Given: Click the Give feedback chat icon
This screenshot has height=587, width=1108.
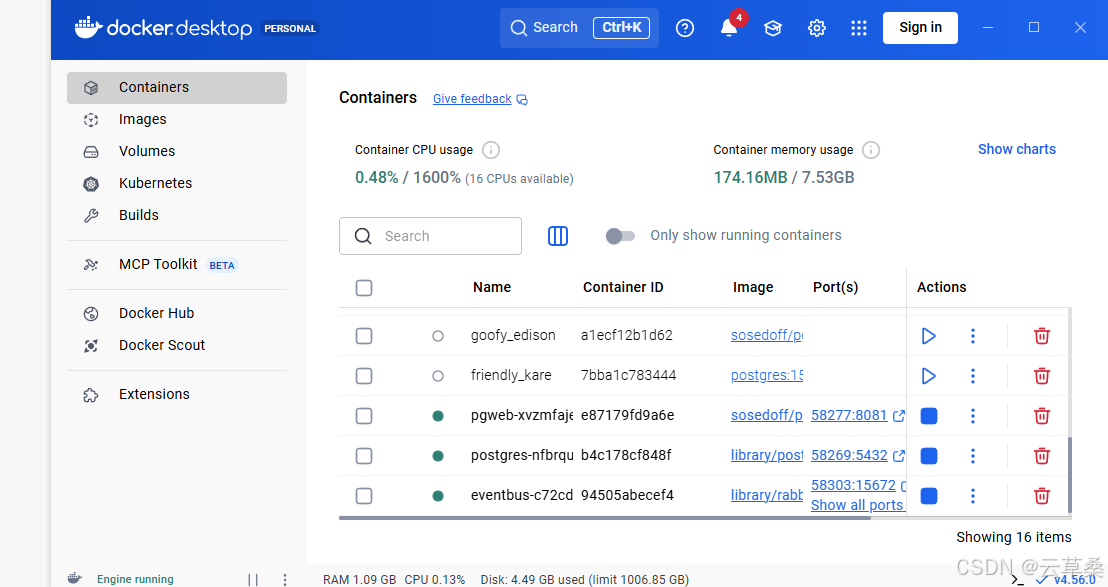Looking at the screenshot, I should [x=522, y=100].
